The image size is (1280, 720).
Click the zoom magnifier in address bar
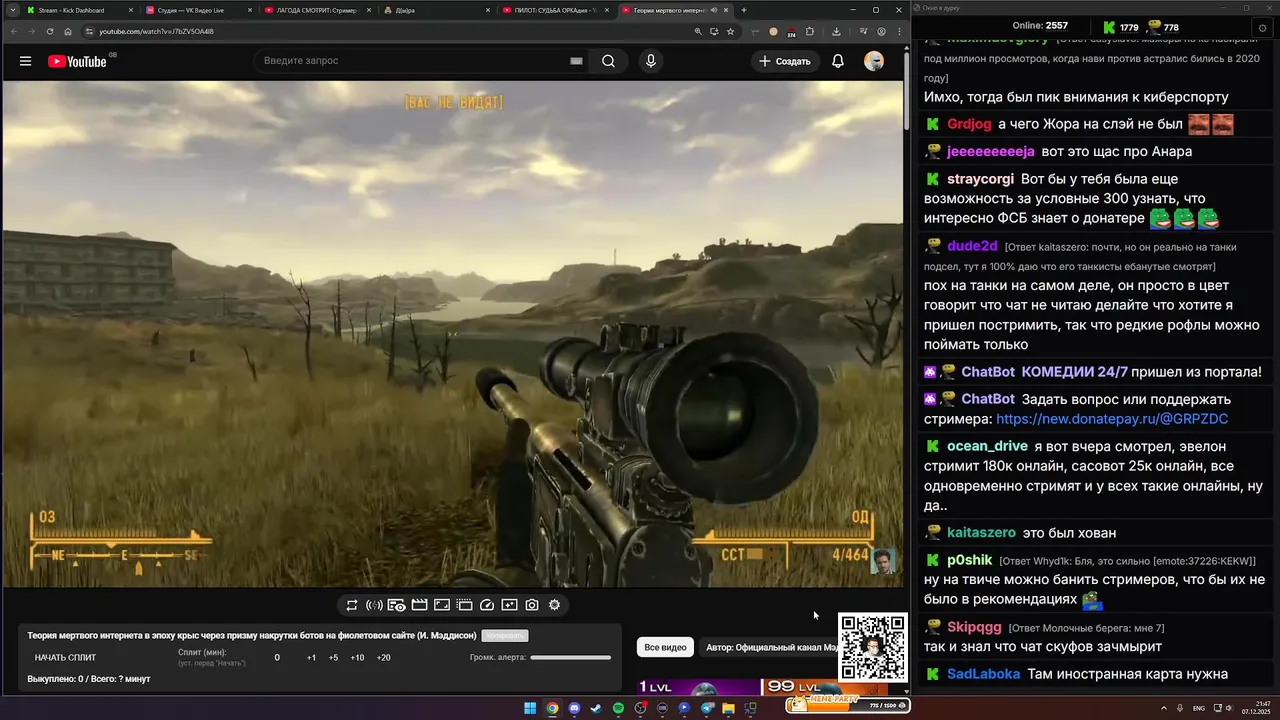pos(697,31)
